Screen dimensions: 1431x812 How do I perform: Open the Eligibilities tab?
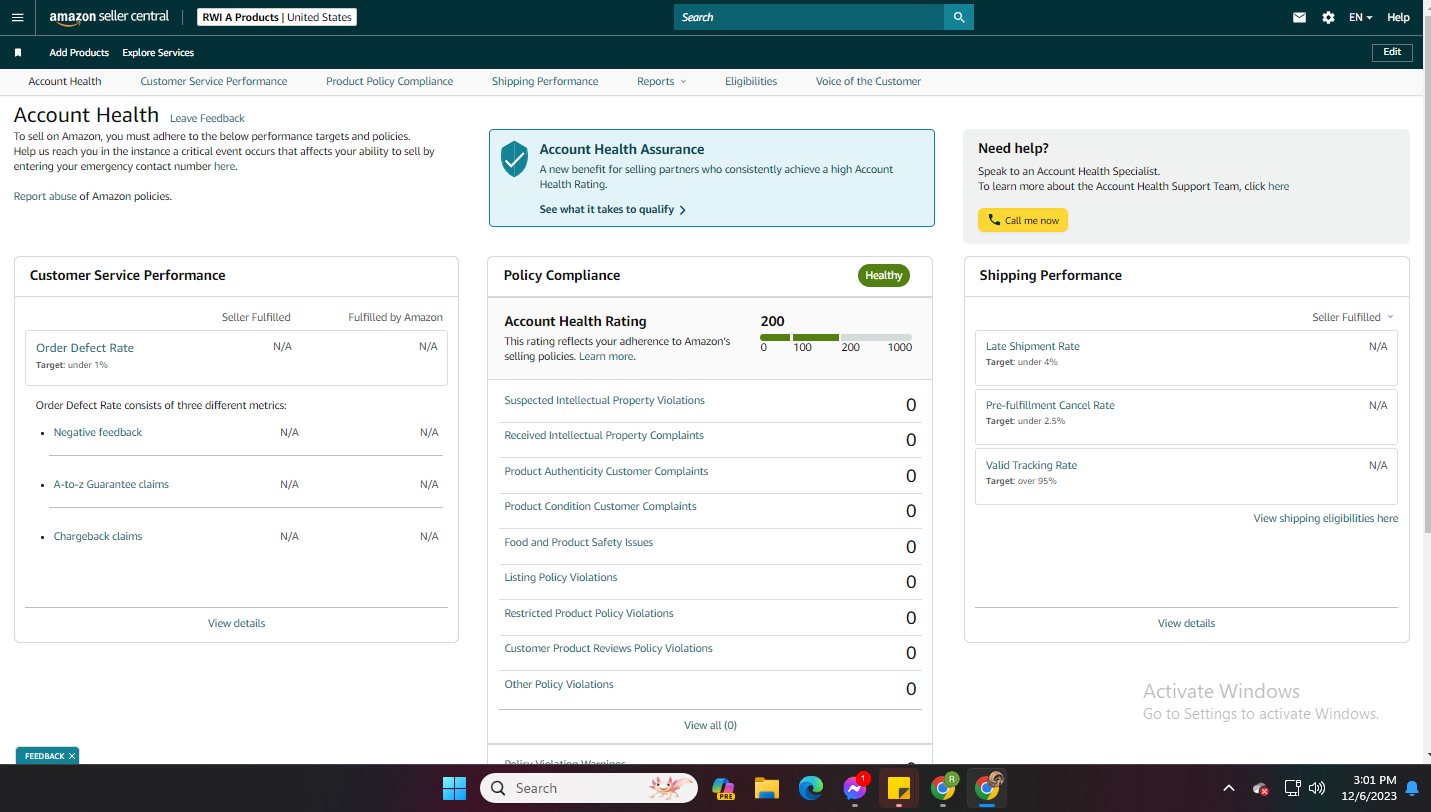click(x=751, y=81)
